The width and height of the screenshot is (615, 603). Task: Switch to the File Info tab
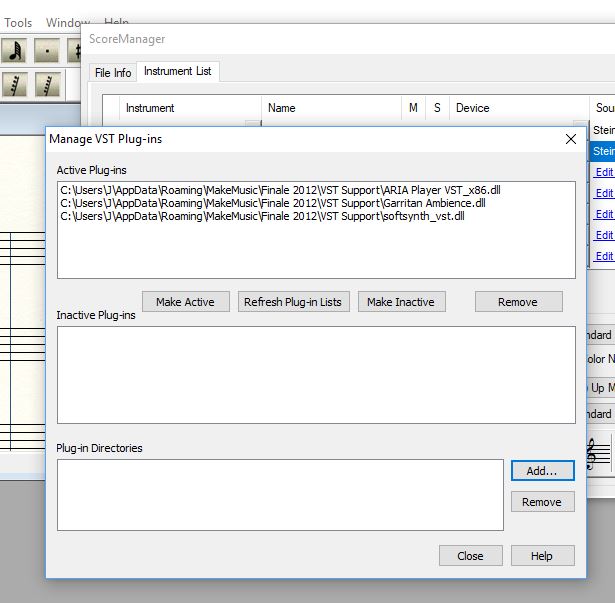click(x=113, y=73)
